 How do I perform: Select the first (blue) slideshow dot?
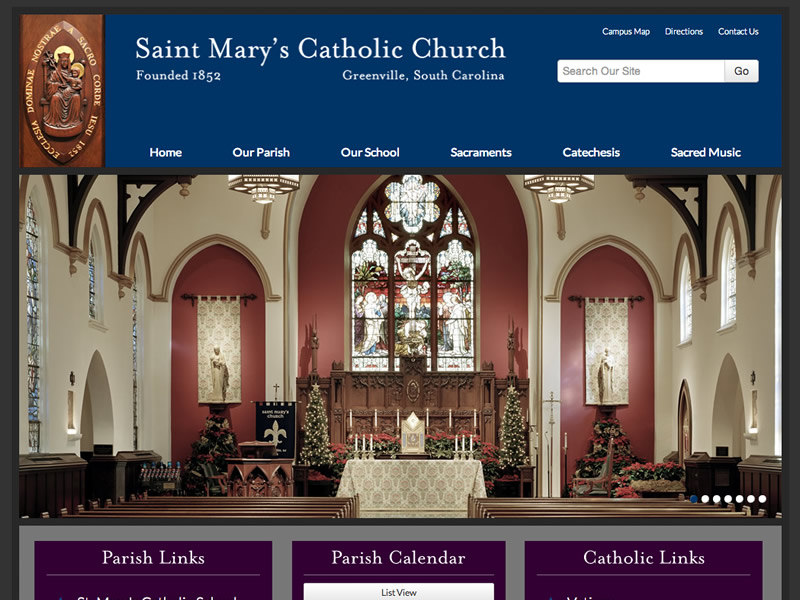coord(694,498)
